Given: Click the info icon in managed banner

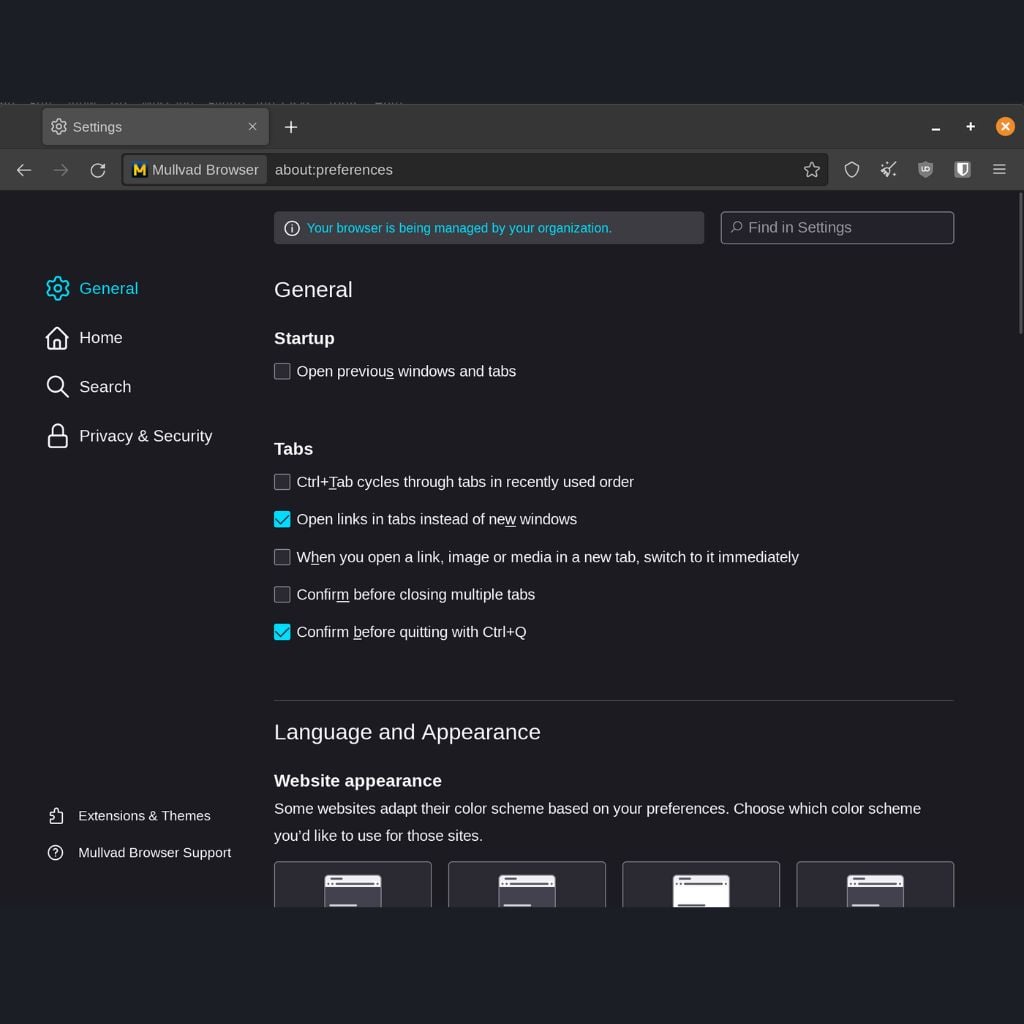Looking at the screenshot, I should [292, 228].
